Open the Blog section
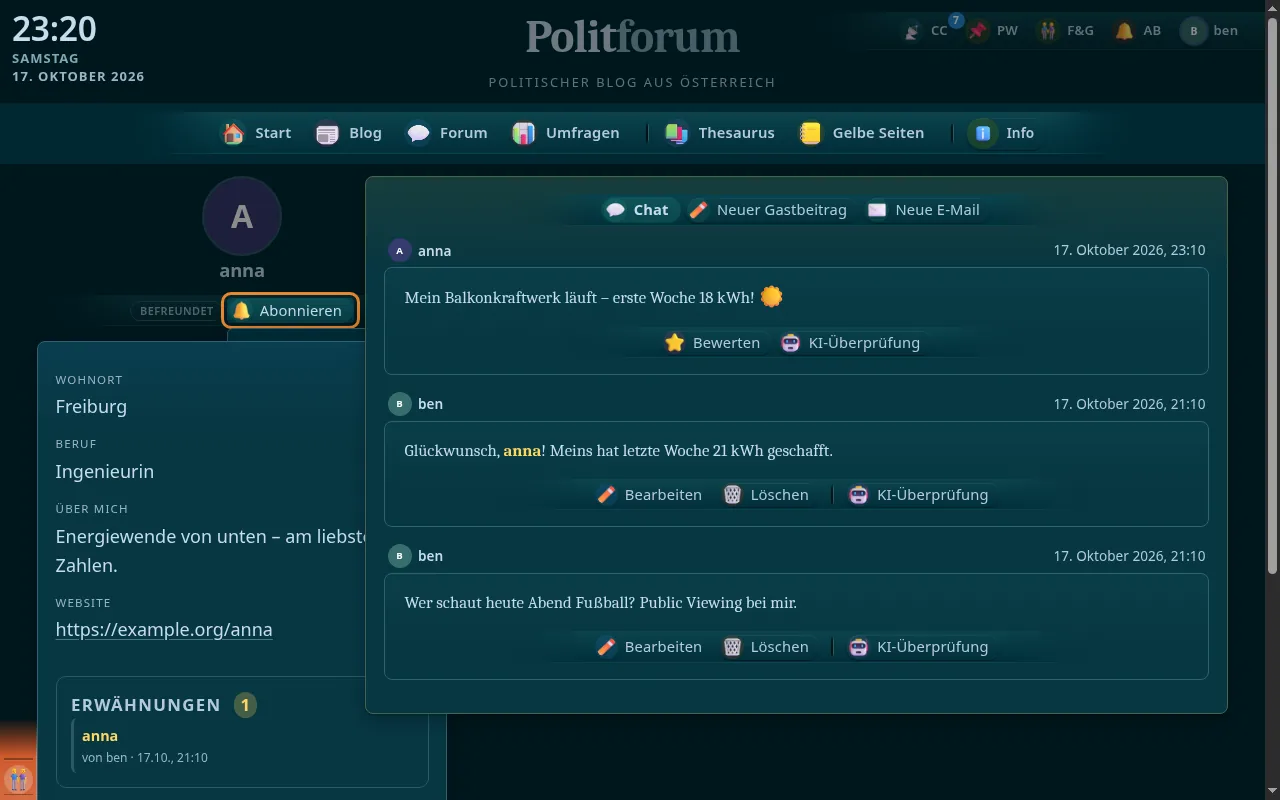This screenshot has width=1280, height=800. (x=349, y=133)
